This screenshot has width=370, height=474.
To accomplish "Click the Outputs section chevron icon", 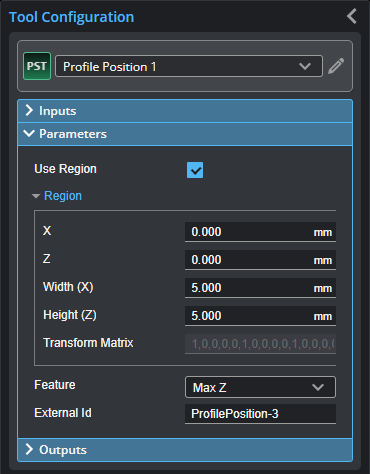I will point(29,449).
